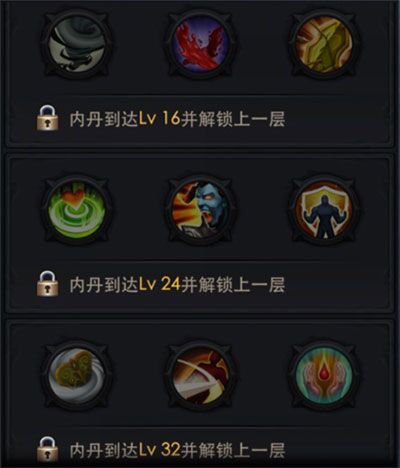400x468 pixels.
Task: Click the gold Lv 24 level number
Action: tap(160, 284)
